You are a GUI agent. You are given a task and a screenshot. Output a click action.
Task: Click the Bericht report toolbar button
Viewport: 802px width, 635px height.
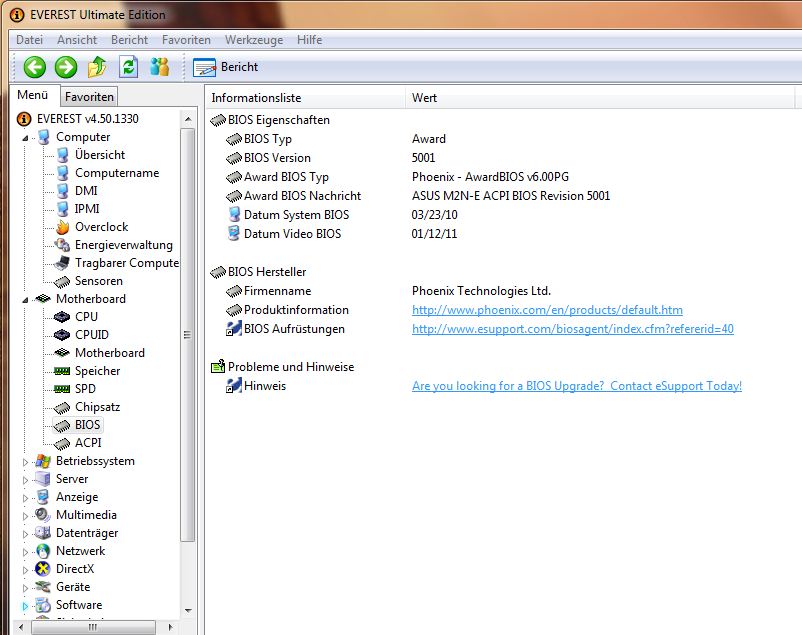click(x=226, y=67)
